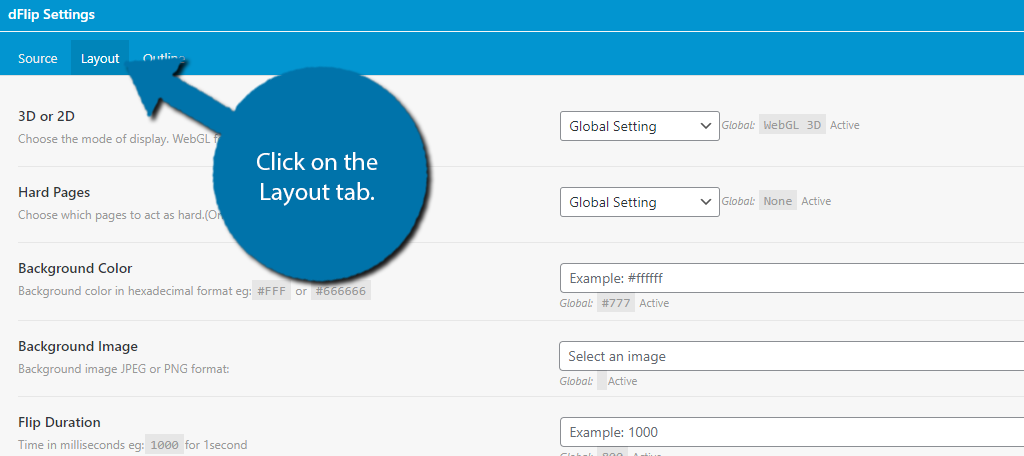Select the 'Hard Pages' label
The height and width of the screenshot is (456, 1024).
54,193
